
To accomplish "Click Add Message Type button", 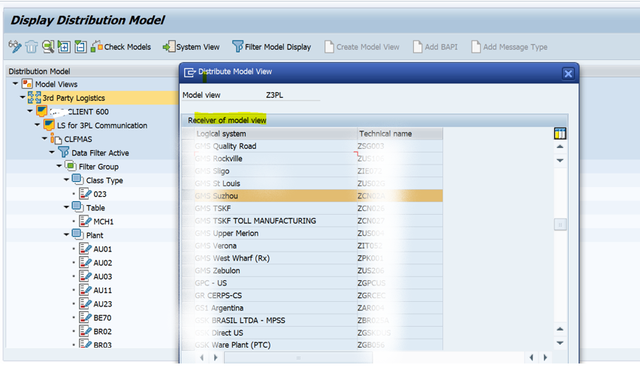I will coord(509,47).
